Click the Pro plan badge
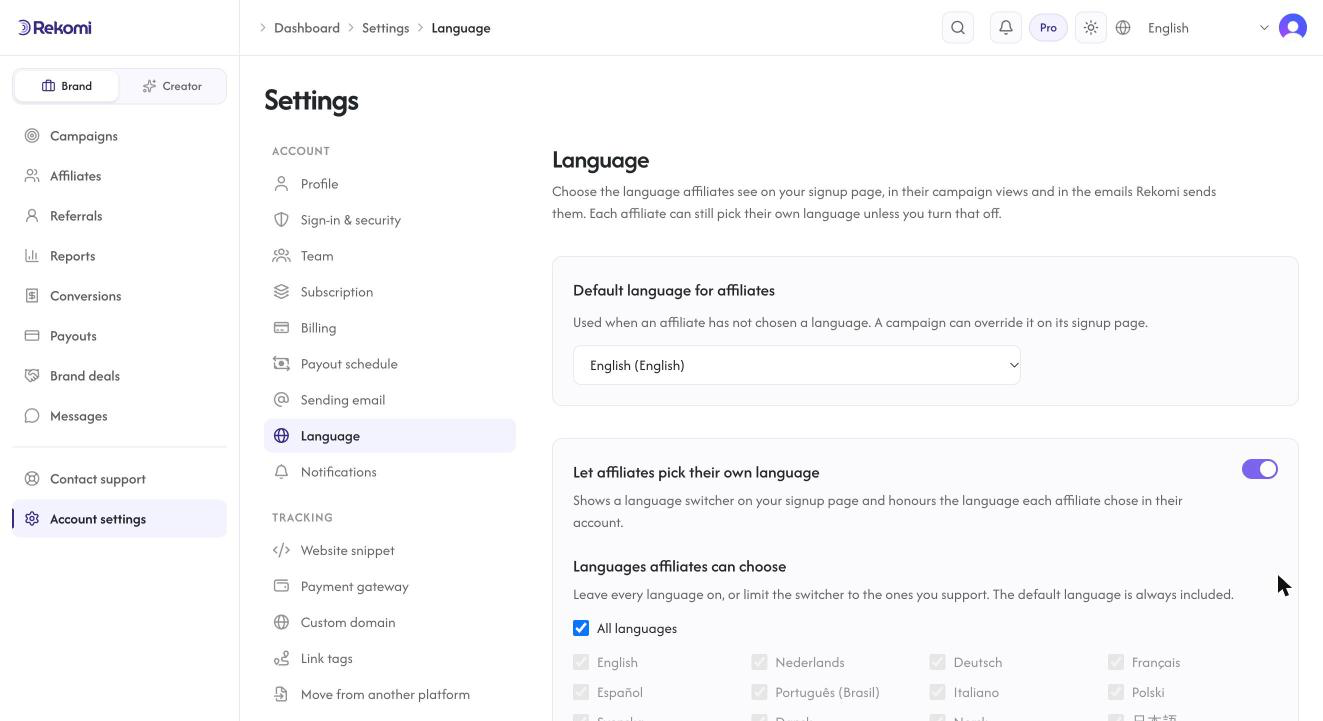 click(1048, 28)
